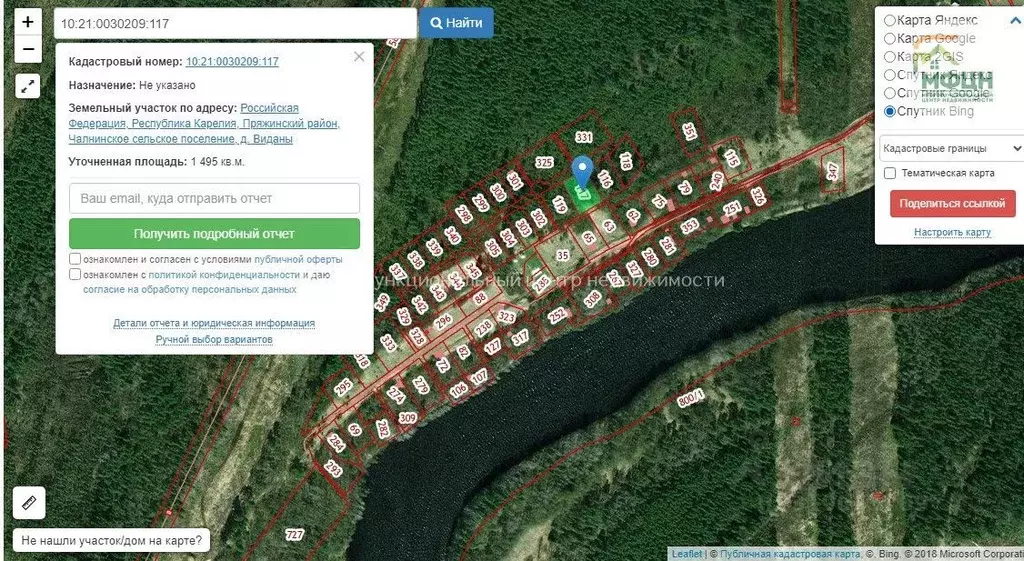Image resolution: width=1024 pixels, height=561 pixels.
Task: Select Карта 2GIS radio option
Action: pos(889,57)
